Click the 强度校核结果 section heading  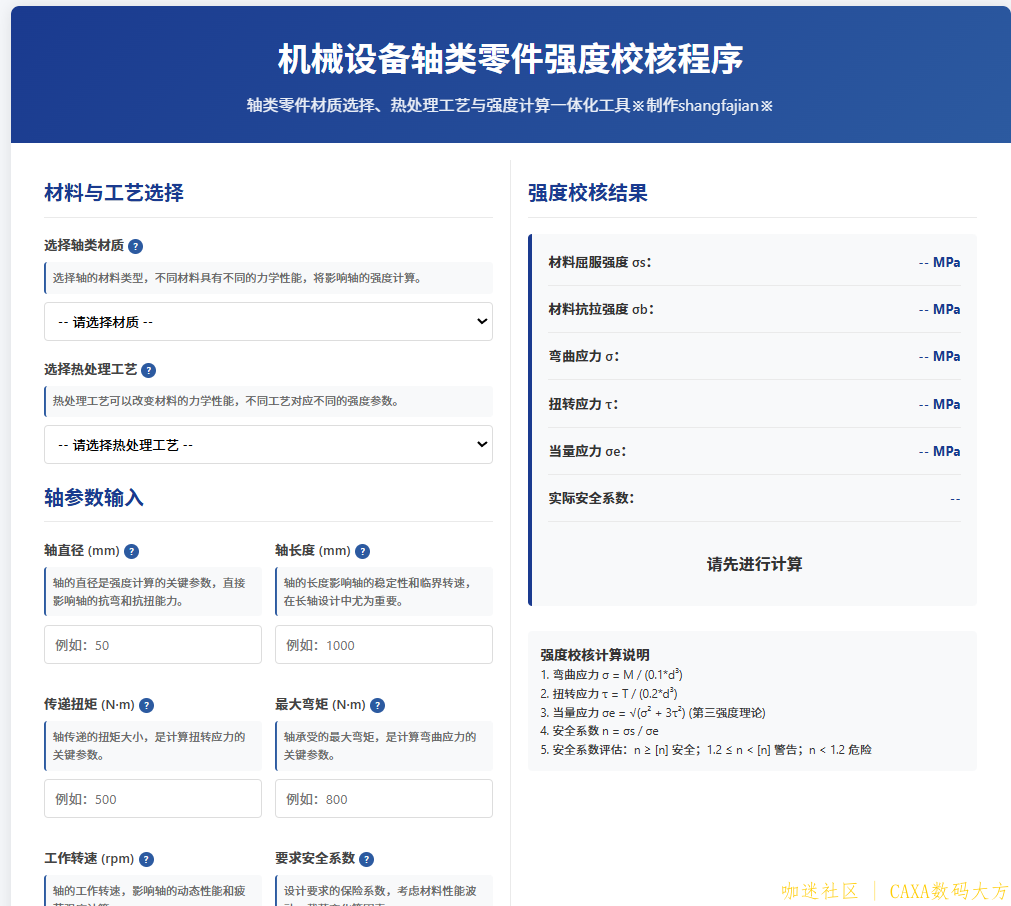click(x=588, y=193)
